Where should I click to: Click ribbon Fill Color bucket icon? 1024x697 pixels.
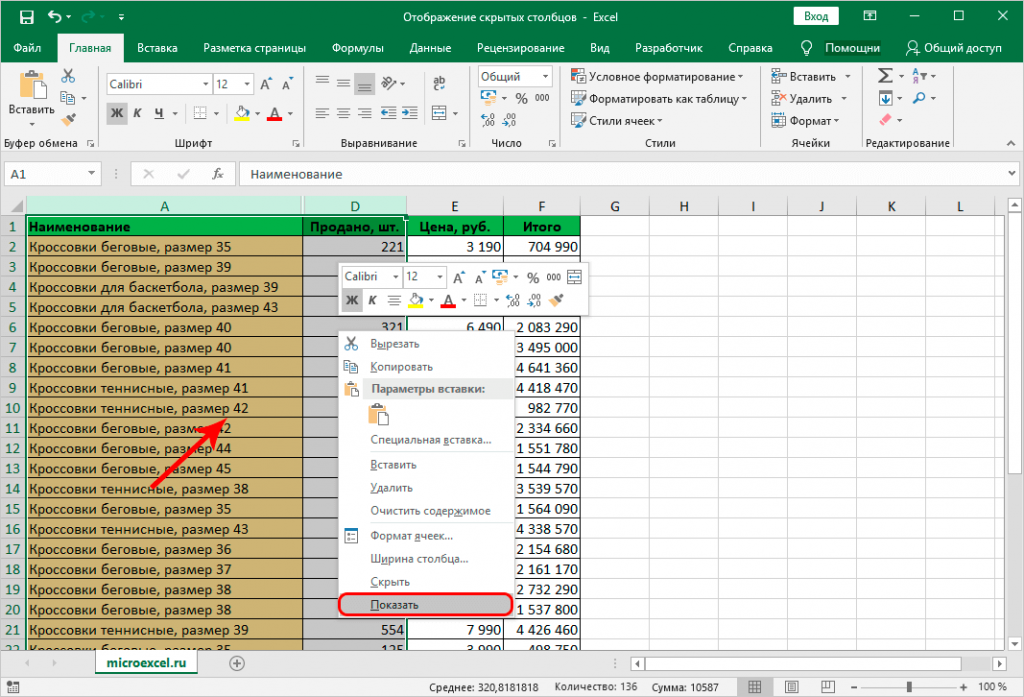(x=242, y=113)
